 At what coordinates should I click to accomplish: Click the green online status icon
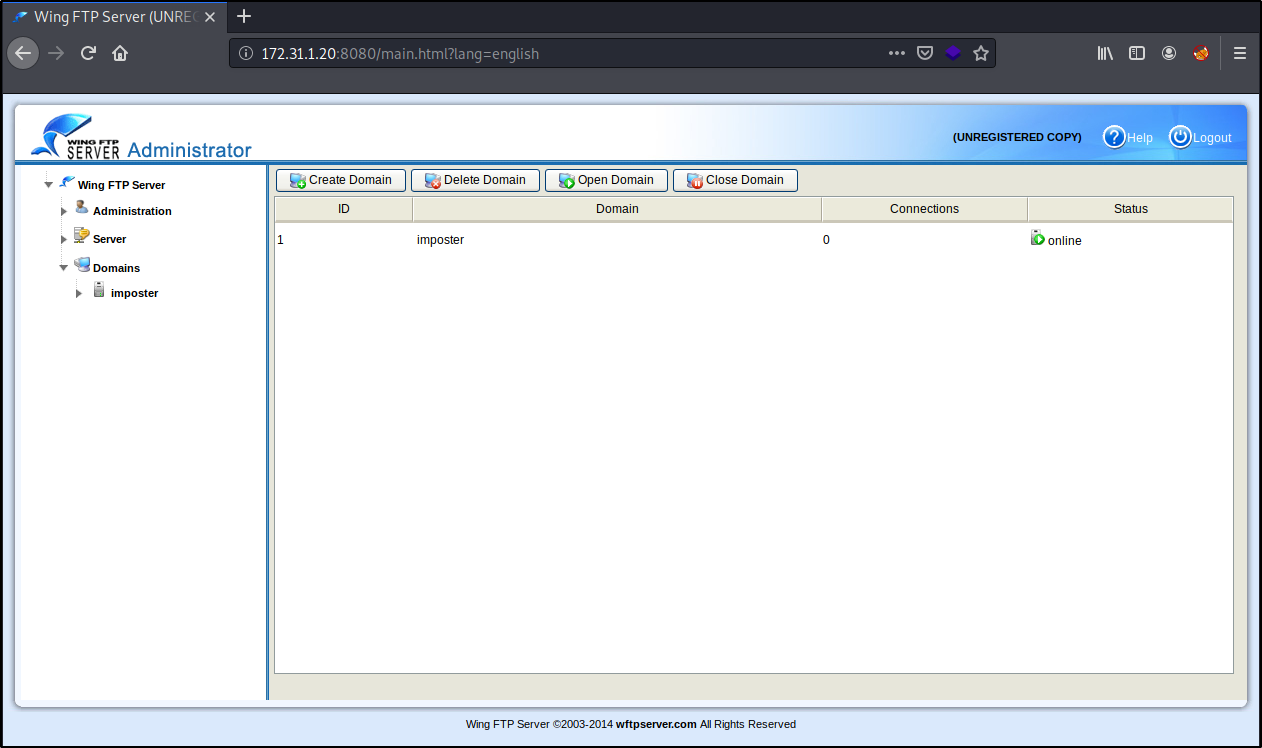click(x=1038, y=238)
